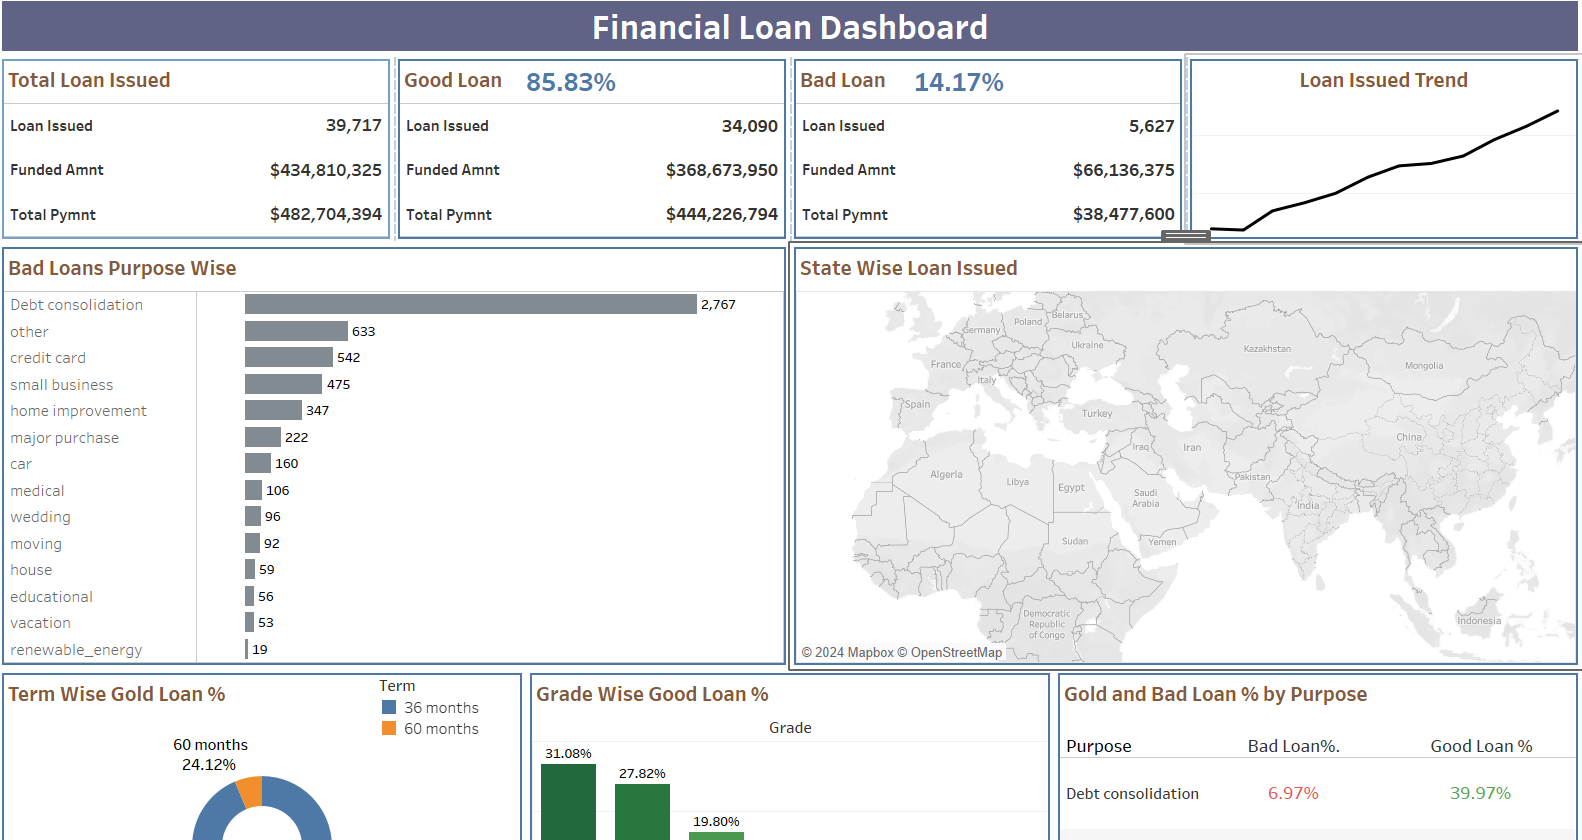Click the home improvement bar showing 347
The height and width of the screenshot is (840, 1582).
point(273,410)
